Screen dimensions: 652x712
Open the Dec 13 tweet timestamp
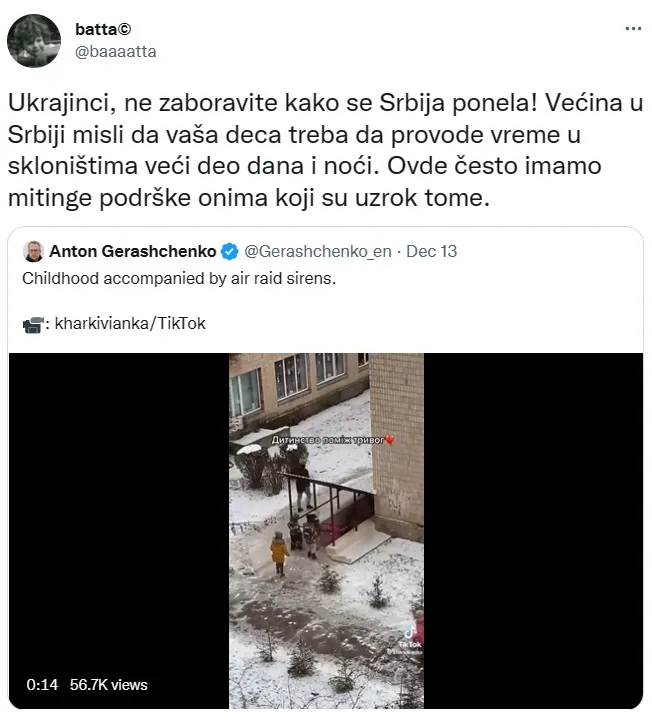(431, 251)
